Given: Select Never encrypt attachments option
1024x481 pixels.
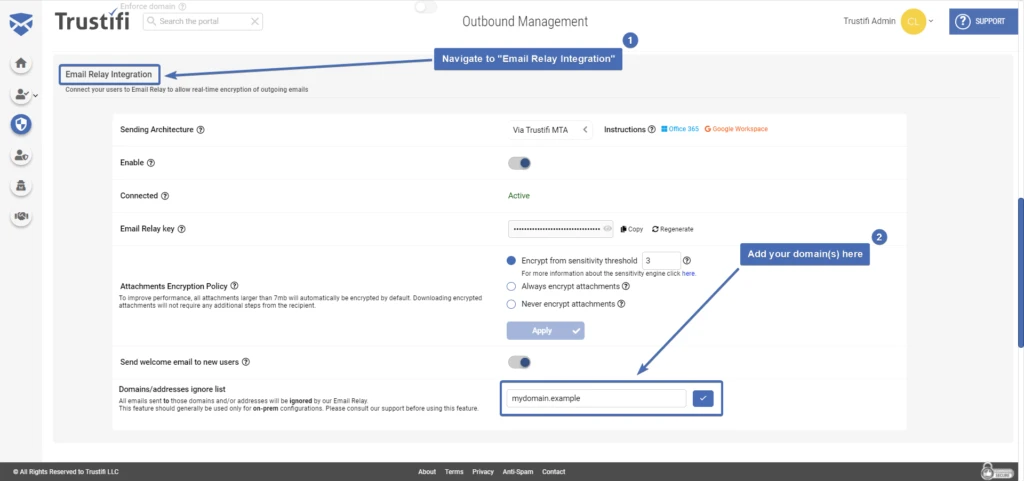Looking at the screenshot, I should point(513,304).
